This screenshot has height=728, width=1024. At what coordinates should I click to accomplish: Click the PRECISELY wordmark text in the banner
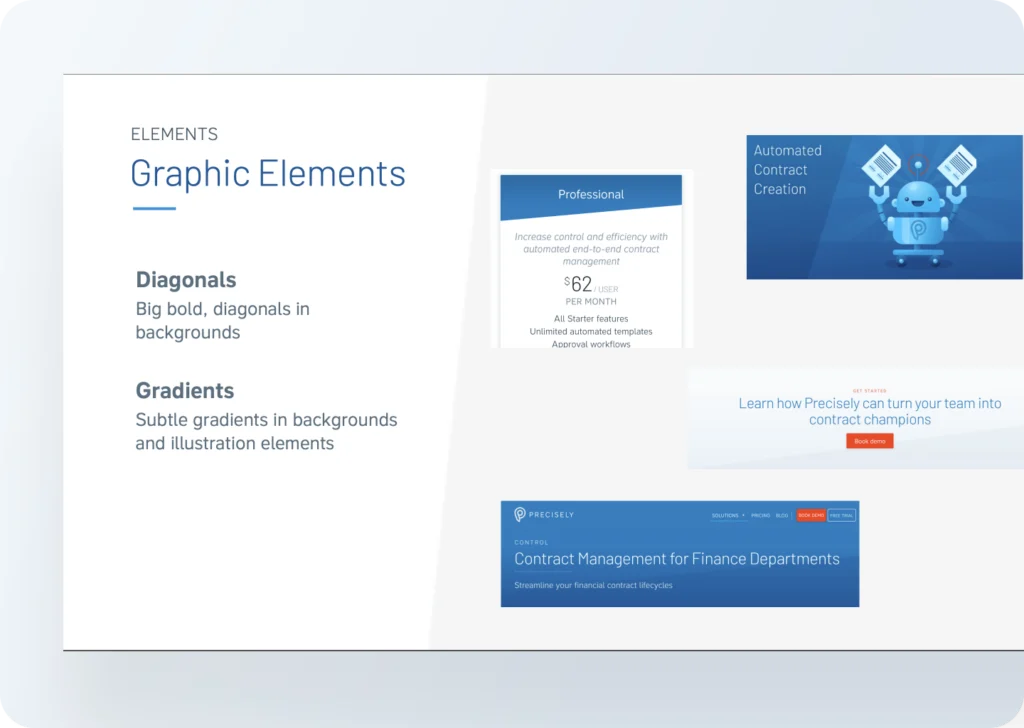551,514
